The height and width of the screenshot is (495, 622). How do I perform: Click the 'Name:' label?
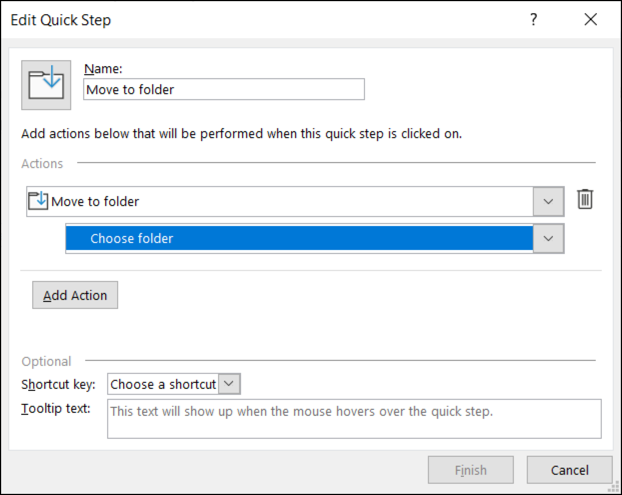(102, 68)
